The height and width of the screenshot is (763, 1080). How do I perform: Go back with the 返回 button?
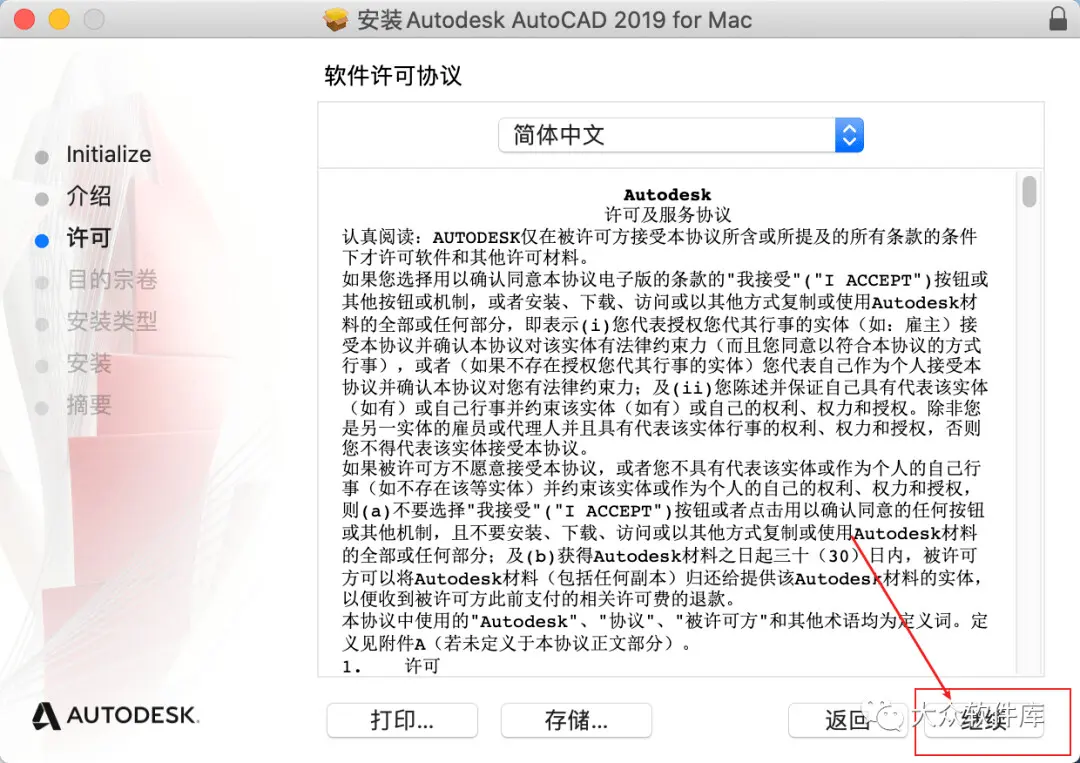click(848, 720)
